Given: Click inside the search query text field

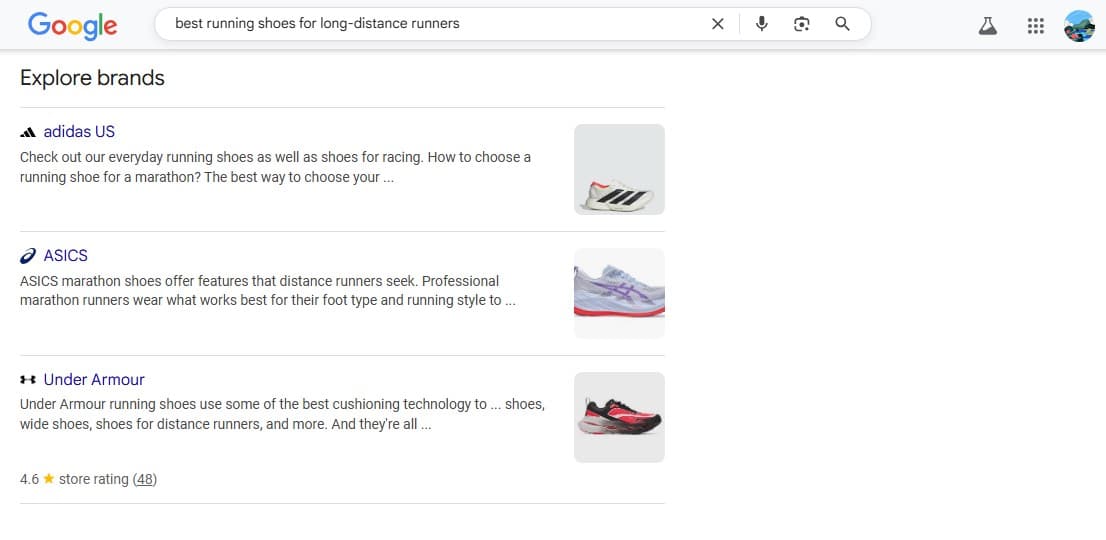Looking at the screenshot, I should tap(430, 24).
